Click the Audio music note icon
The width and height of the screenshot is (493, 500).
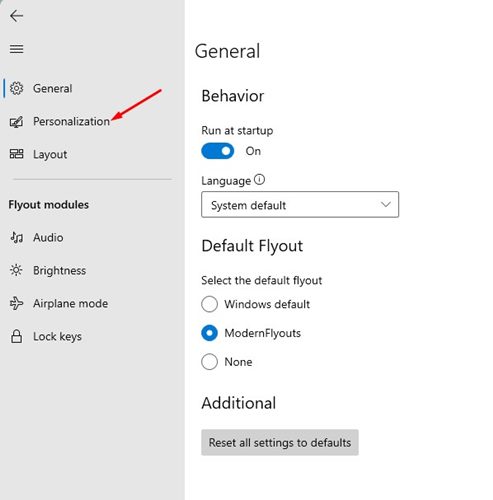[x=16, y=237]
